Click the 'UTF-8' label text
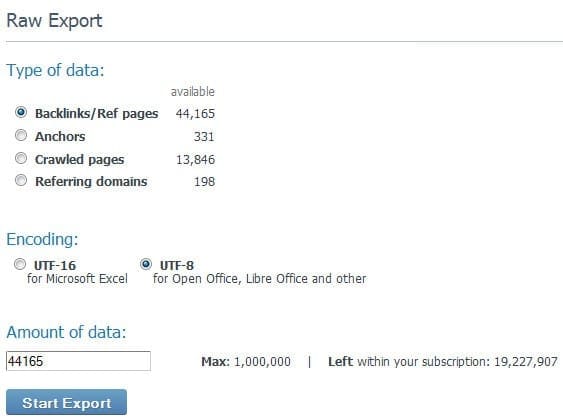Viewport: 563px width, 419px height. coord(177,266)
